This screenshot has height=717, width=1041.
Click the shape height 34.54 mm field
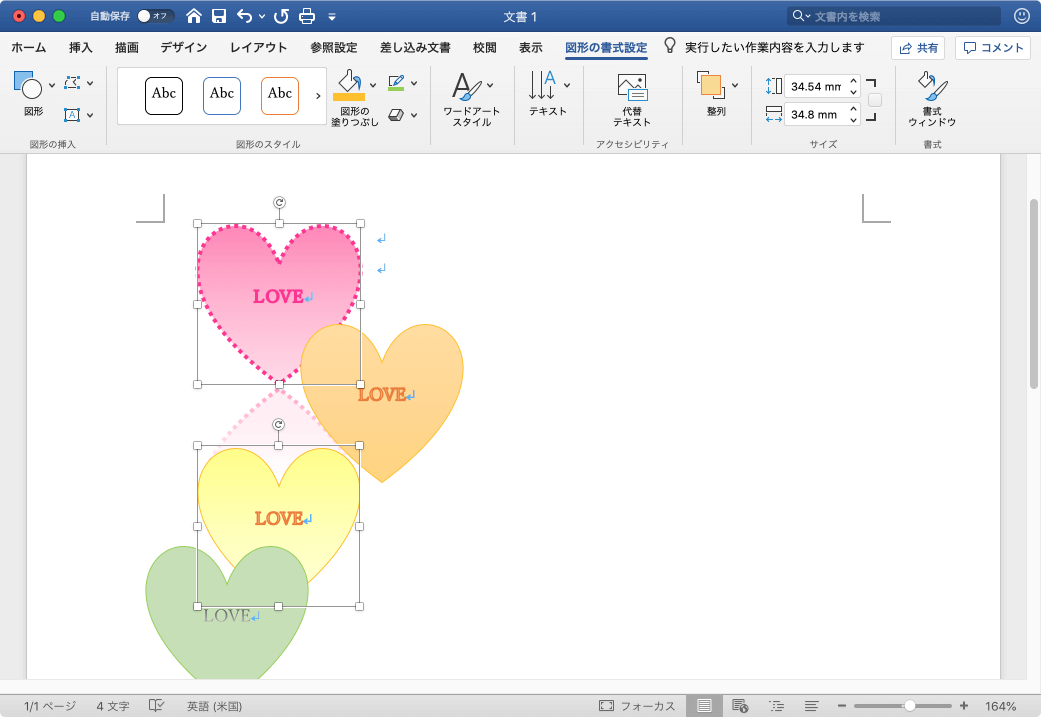(816, 86)
